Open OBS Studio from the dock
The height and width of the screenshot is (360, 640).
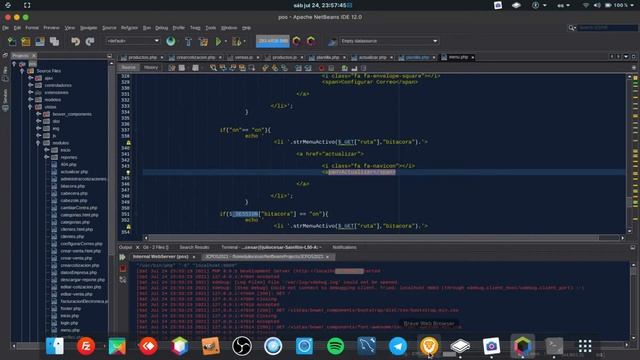click(x=242, y=346)
